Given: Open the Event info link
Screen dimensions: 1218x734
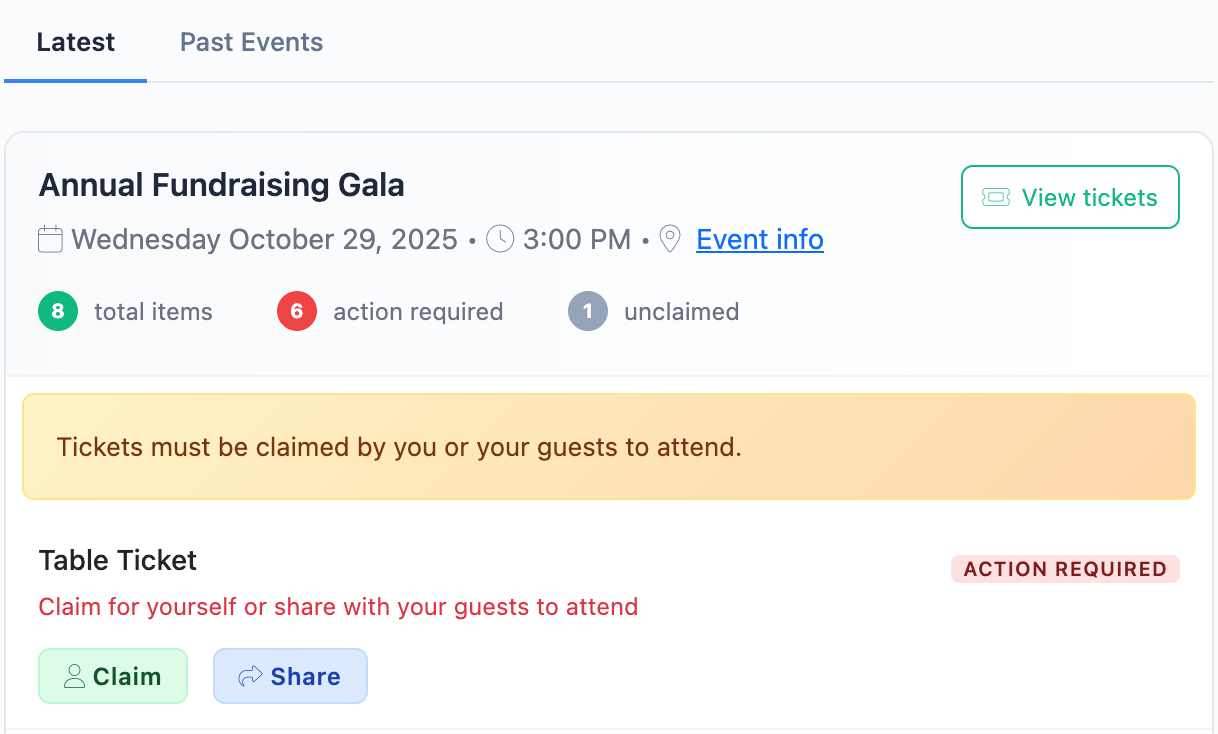Looking at the screenshot, I should click(x=760, y=240).
